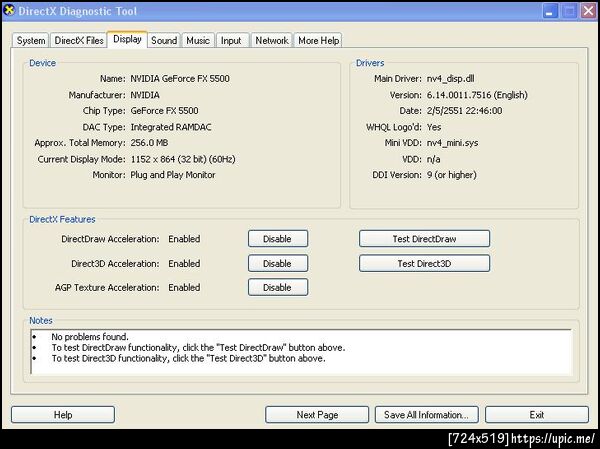The image size is (600, 449).
Task: Disable Direct3D Acceleration
Action: click(x=278, y=263)
